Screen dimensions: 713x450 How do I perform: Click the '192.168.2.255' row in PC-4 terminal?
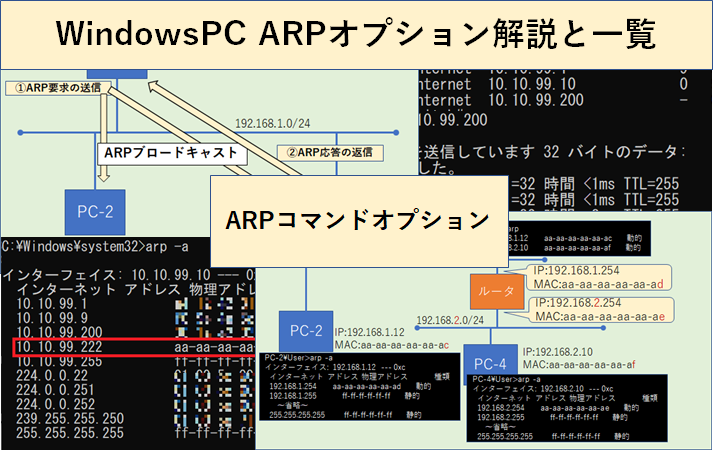552,417
